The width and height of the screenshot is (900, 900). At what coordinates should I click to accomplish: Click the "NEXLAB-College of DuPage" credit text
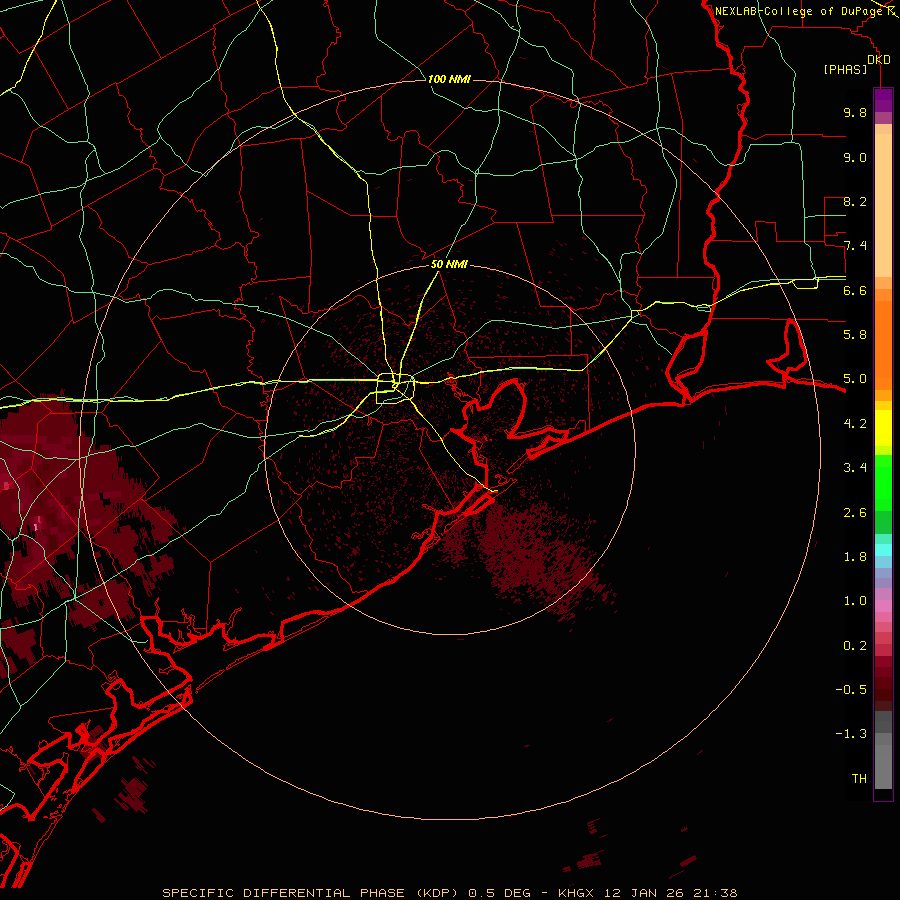point(800,11)
